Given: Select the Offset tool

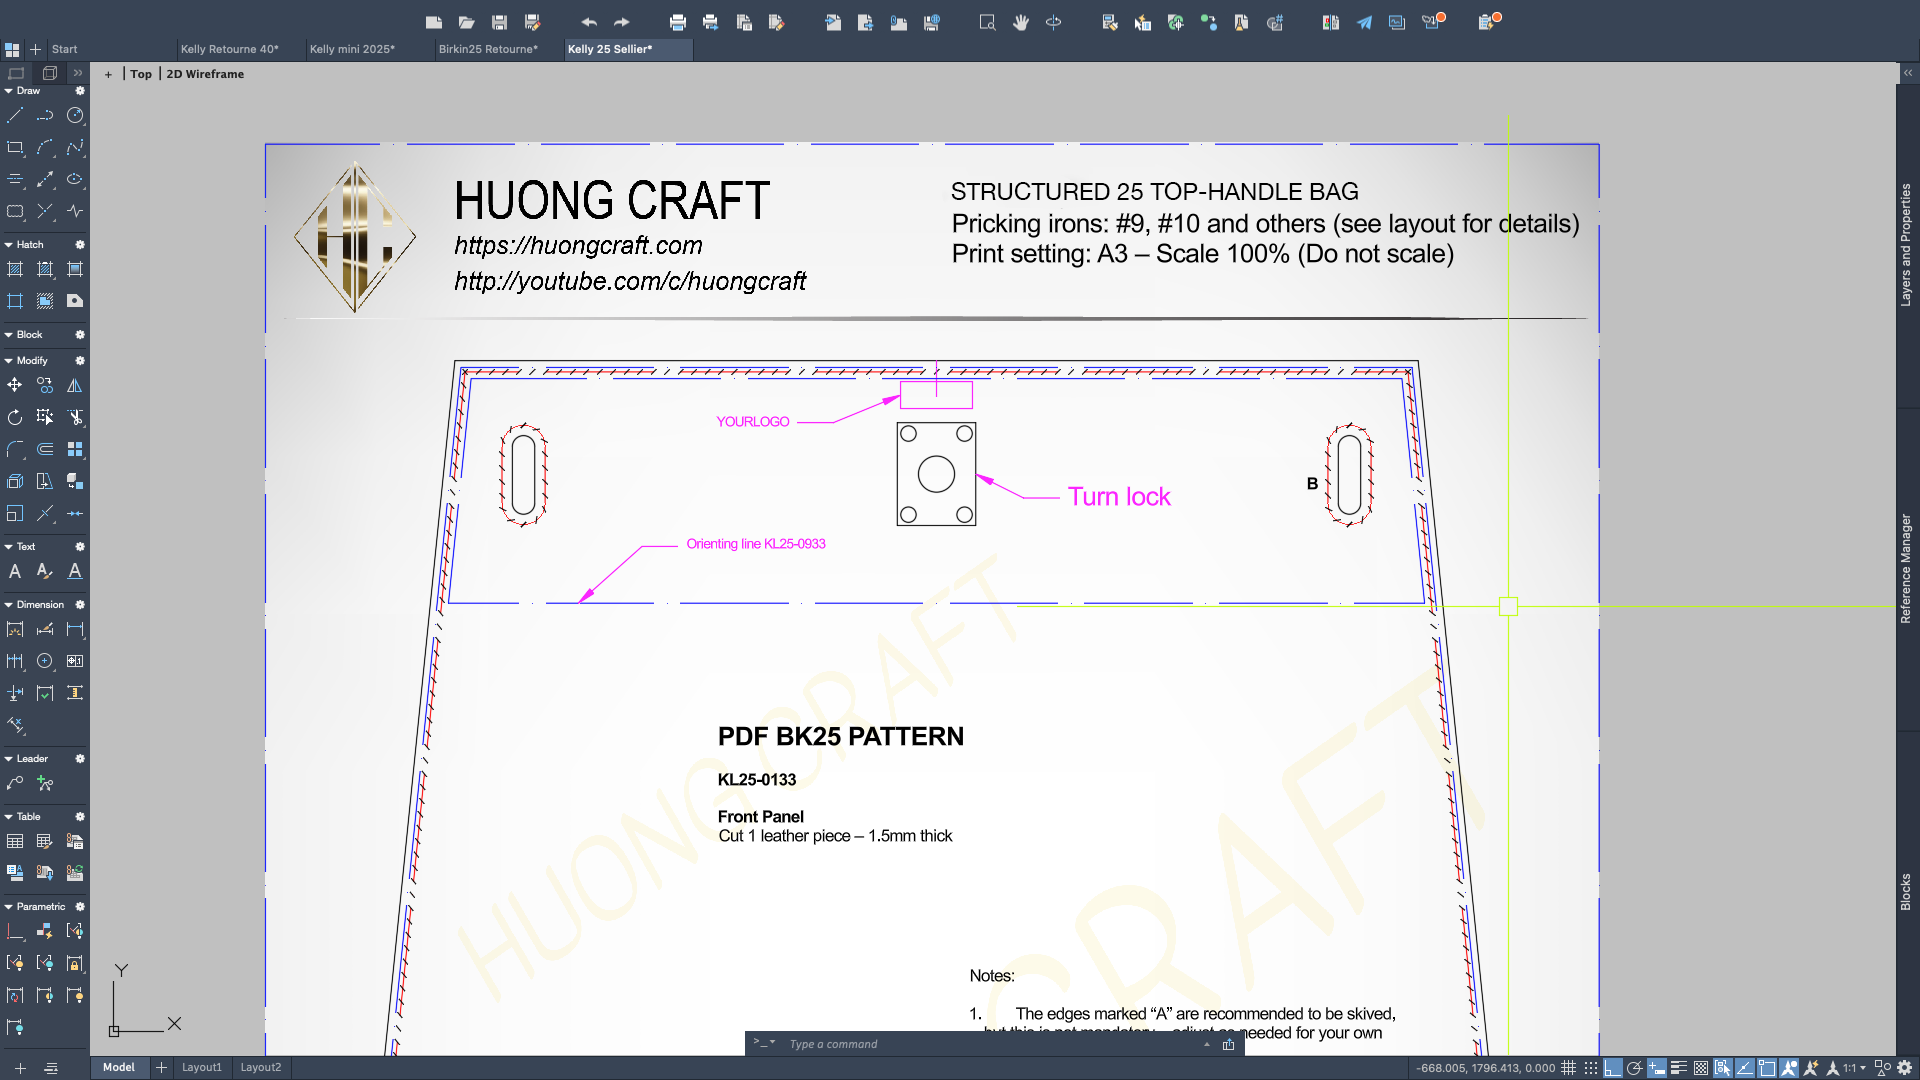Looking at the screenshot, I should click(45, 449).
